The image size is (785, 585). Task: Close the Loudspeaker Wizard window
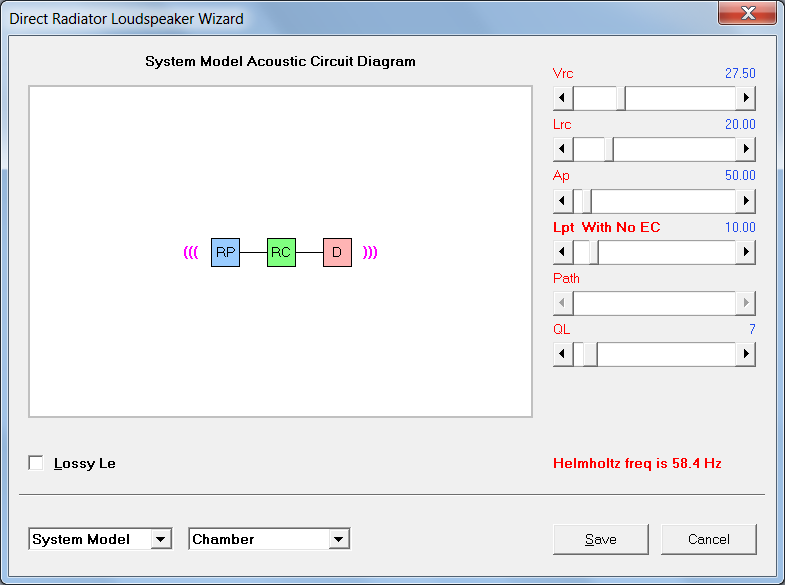[x=747, y=13]
